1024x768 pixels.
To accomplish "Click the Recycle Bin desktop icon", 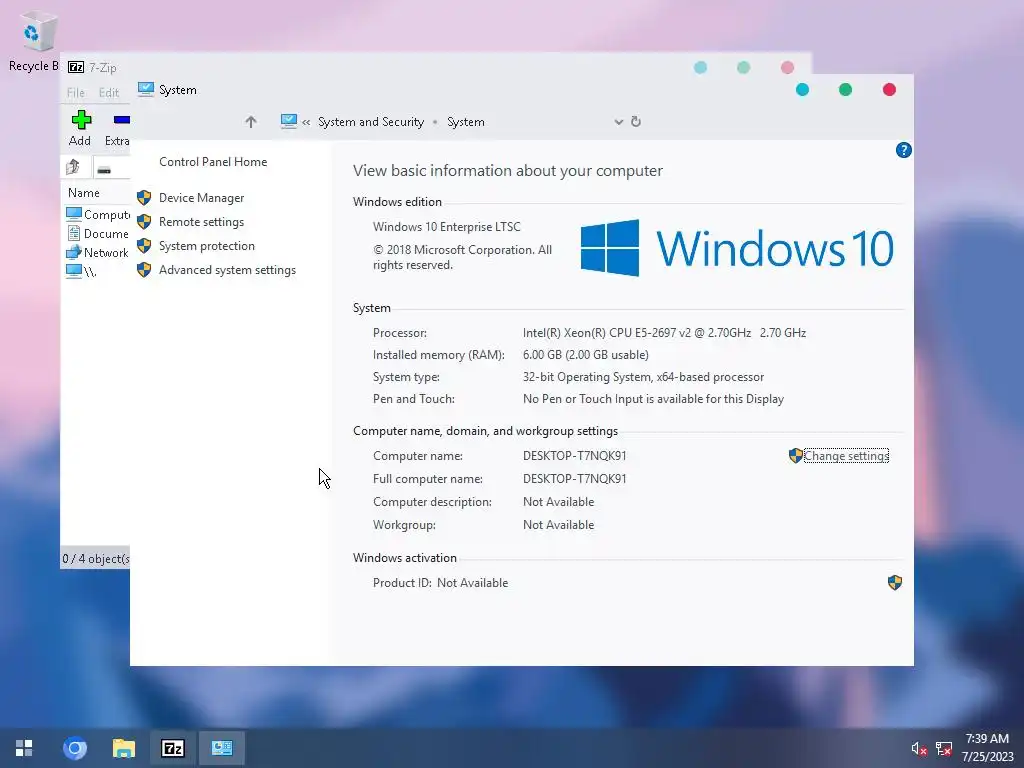I will [33, 40].
